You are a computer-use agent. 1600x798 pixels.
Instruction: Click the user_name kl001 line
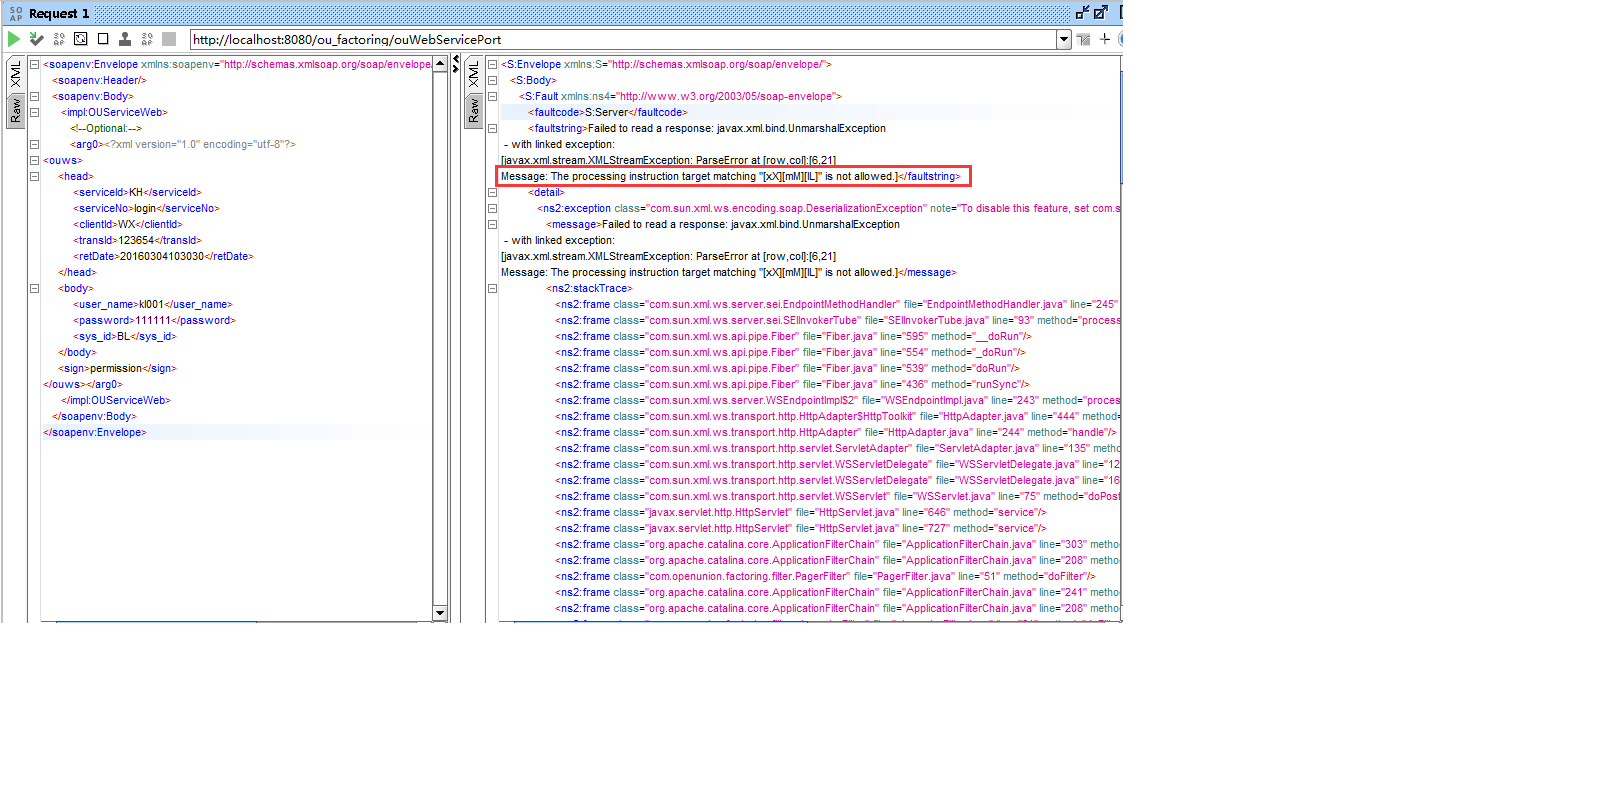point(152,304)
